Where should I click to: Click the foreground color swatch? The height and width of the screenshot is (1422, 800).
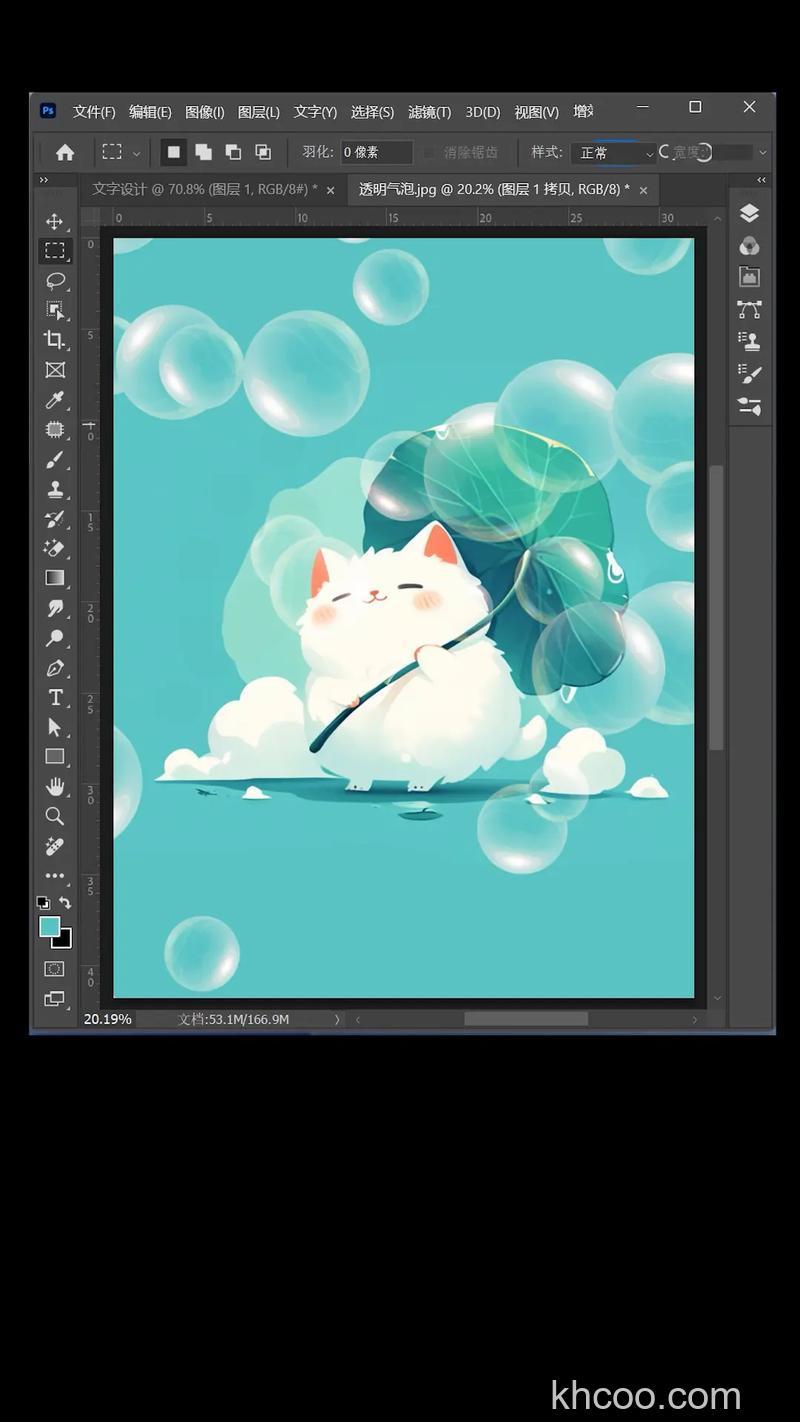tap(49, 927)
